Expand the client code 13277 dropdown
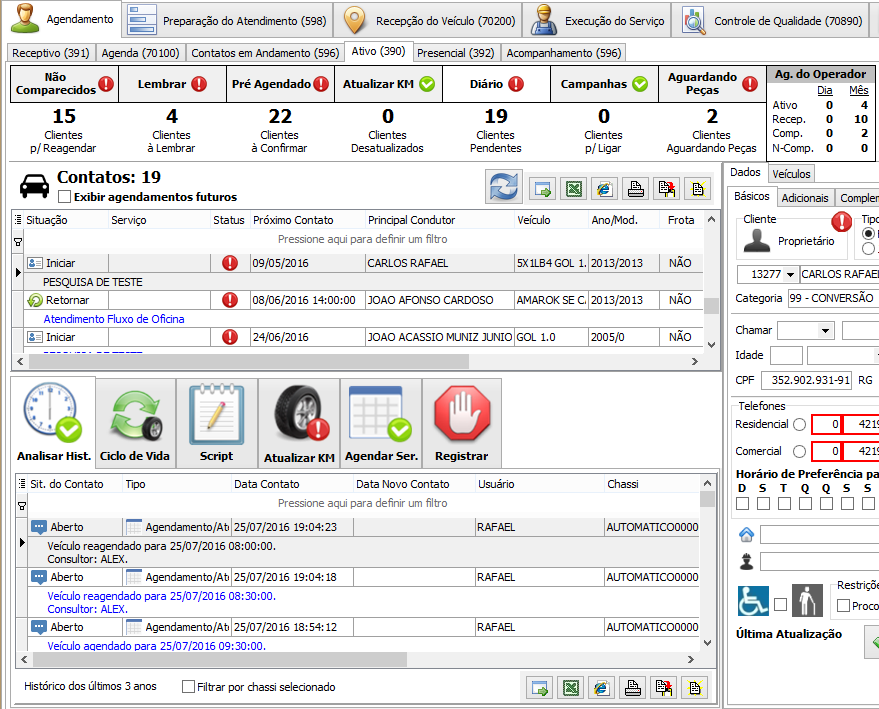 [791, 274]
